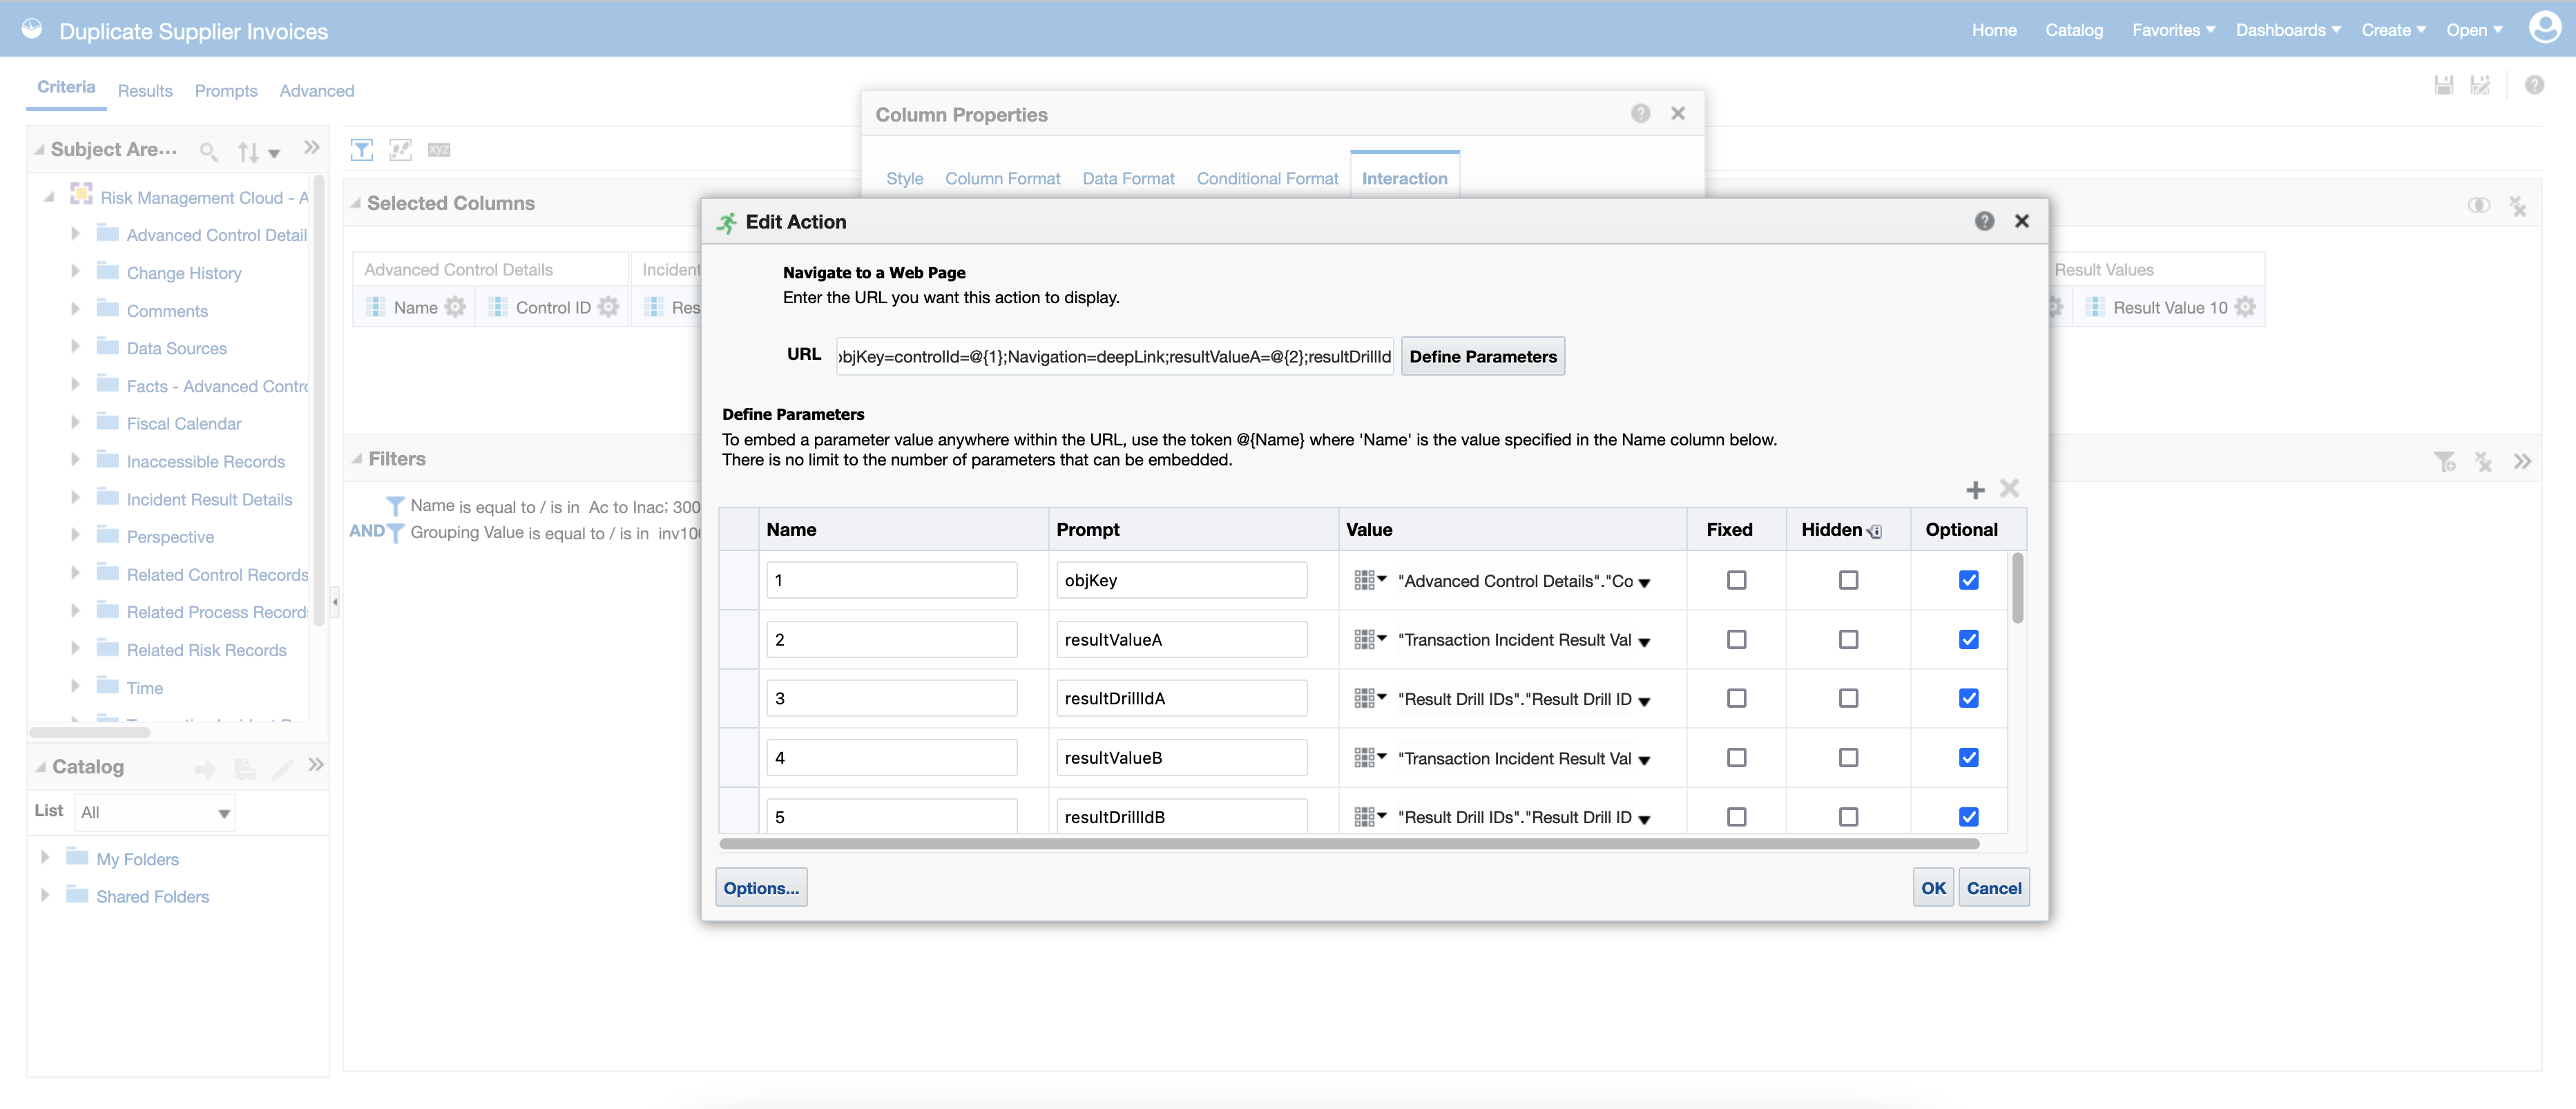Uncheck Optional for the resultDrillIdA row
2576x1109 pixels.
click(1968, 698)
